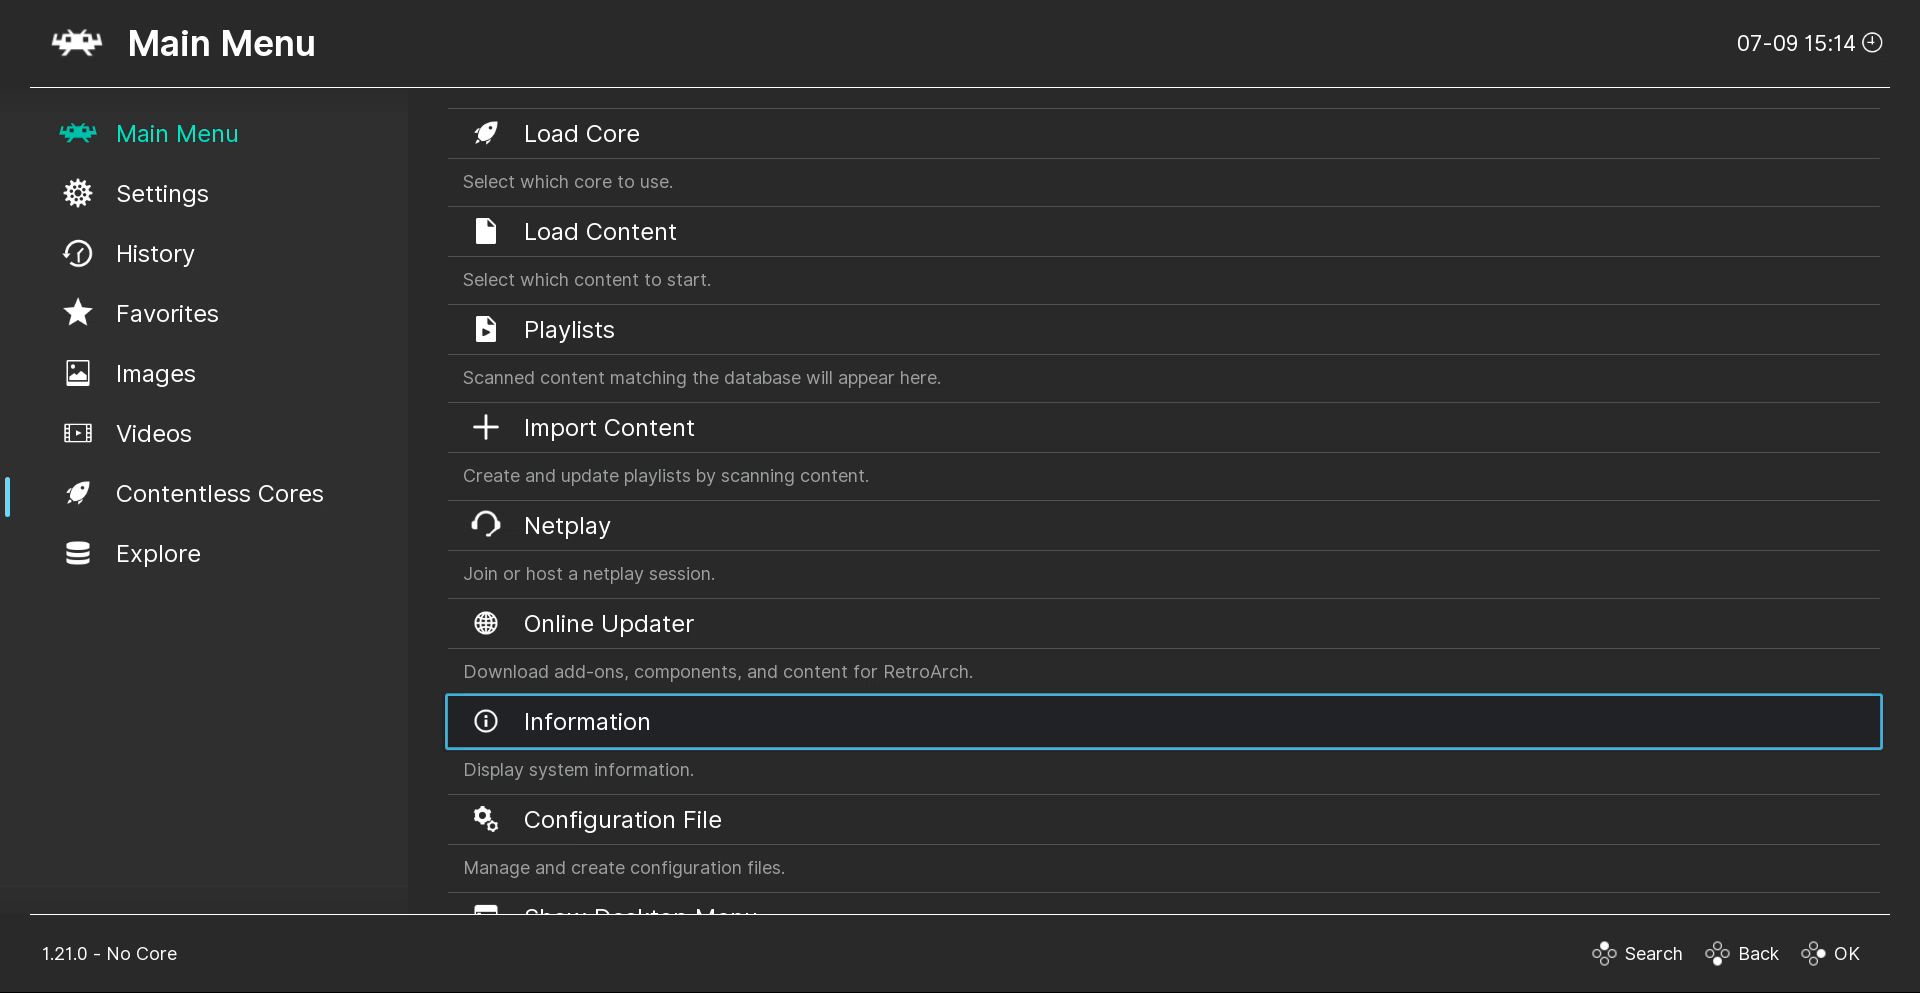Screen dimensions: 1920x993
Task: Open the Explore sidebar tab
Action: click(x=158, y=554)
